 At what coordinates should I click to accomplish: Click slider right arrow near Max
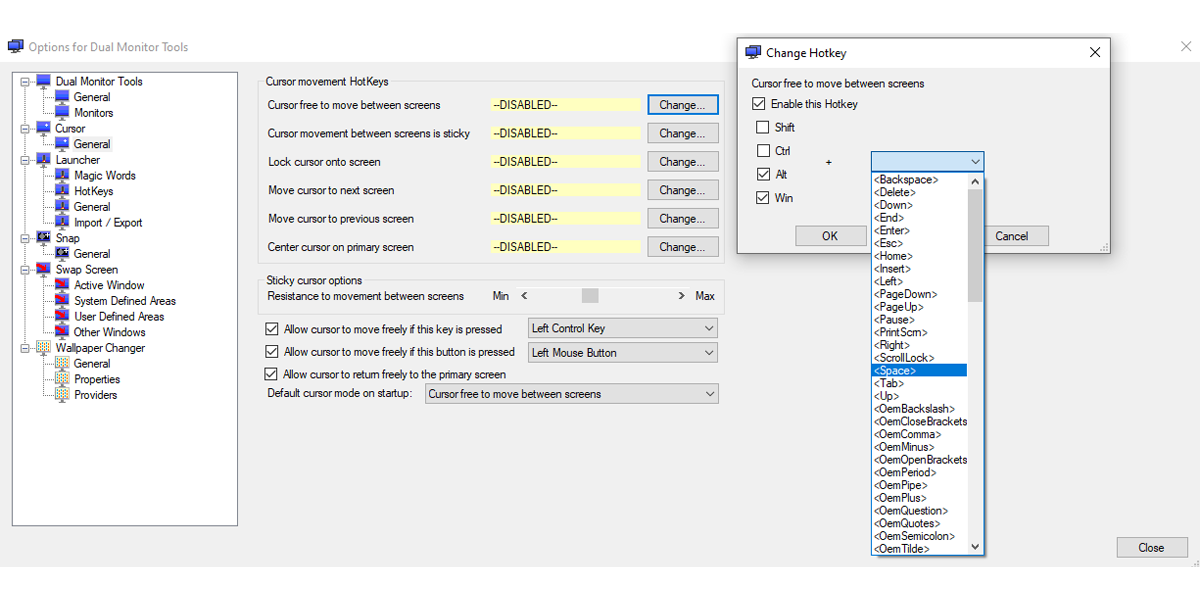pyautogui.click(x=682, y=296)
